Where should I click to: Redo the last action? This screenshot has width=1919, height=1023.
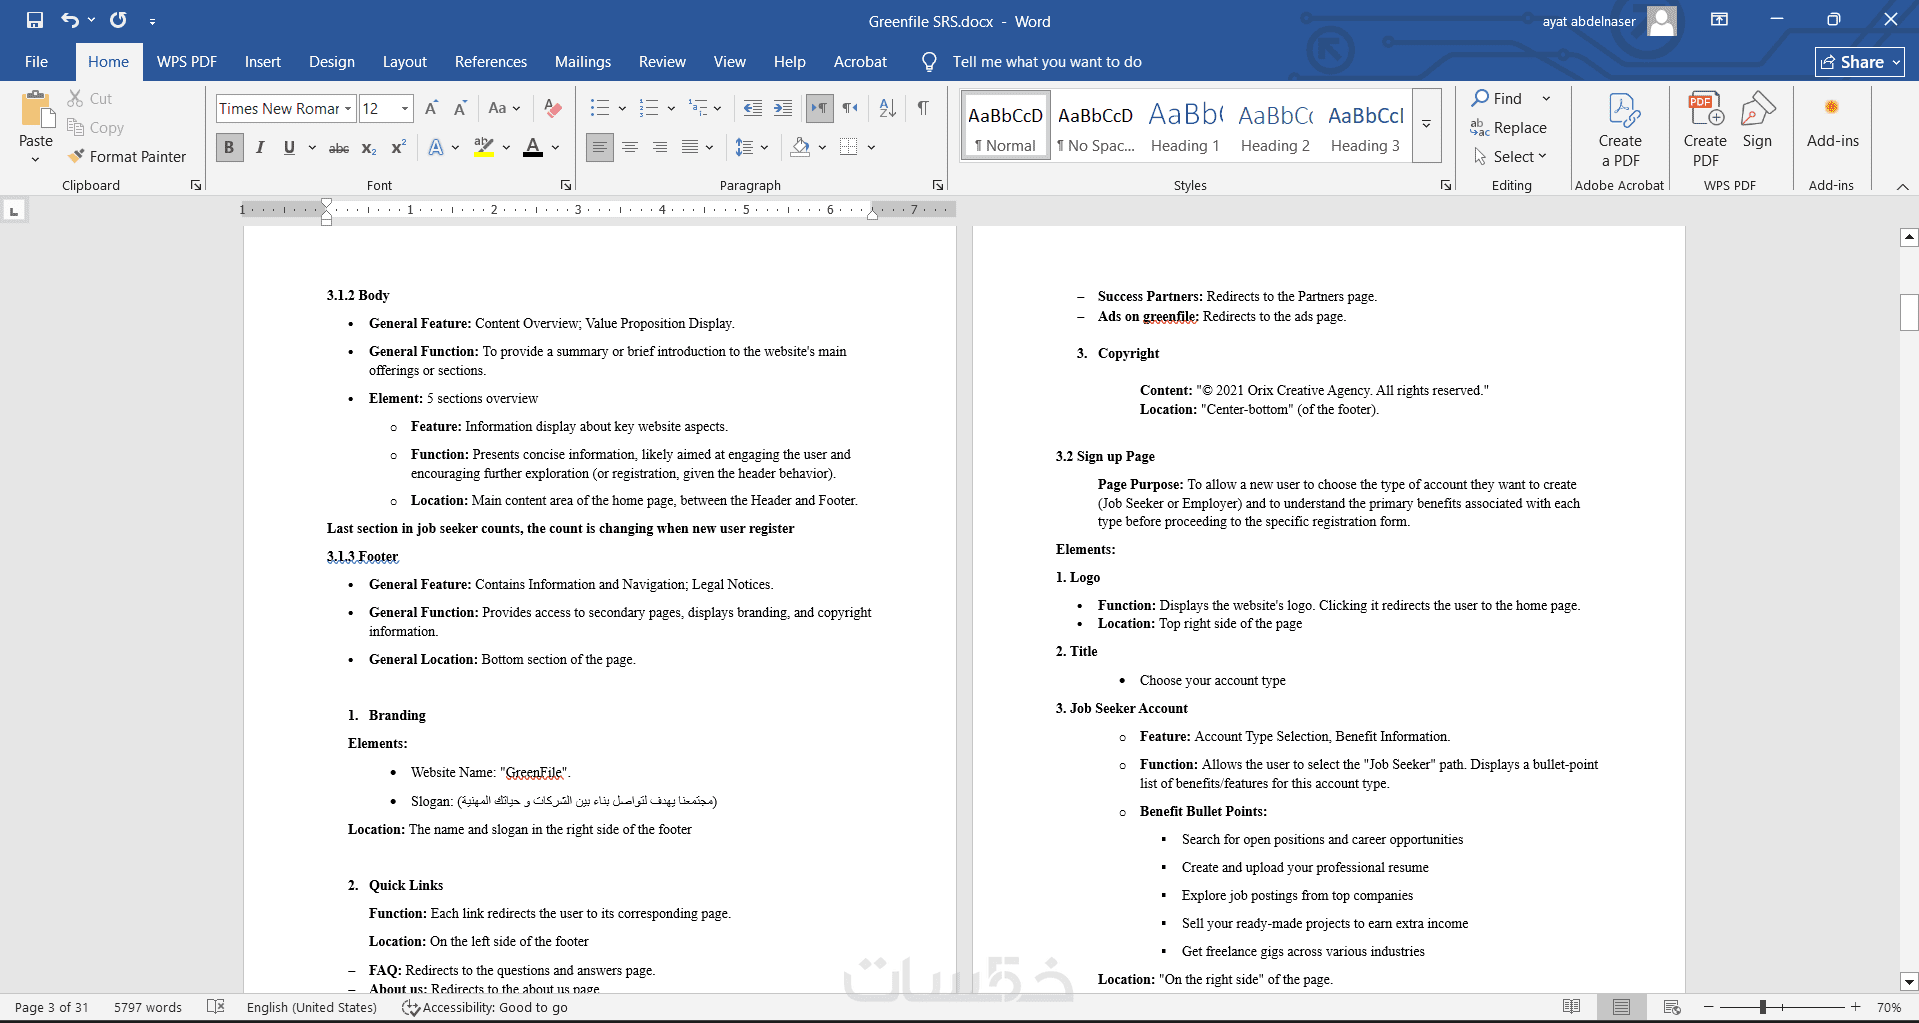pos(118,20)
